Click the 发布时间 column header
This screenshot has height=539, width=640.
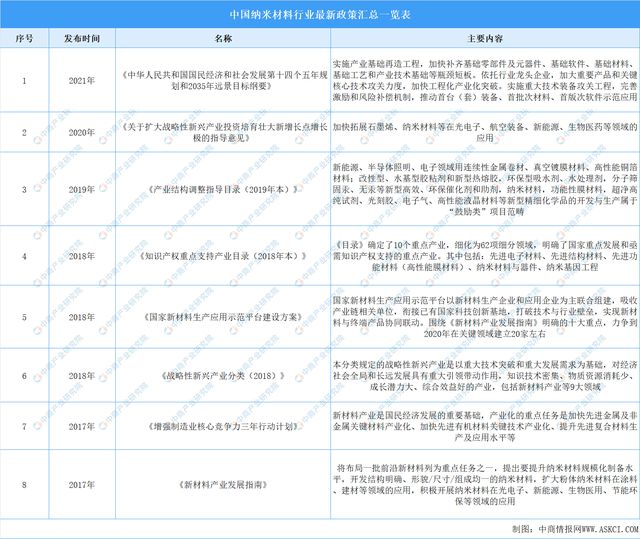coord(82,39)
